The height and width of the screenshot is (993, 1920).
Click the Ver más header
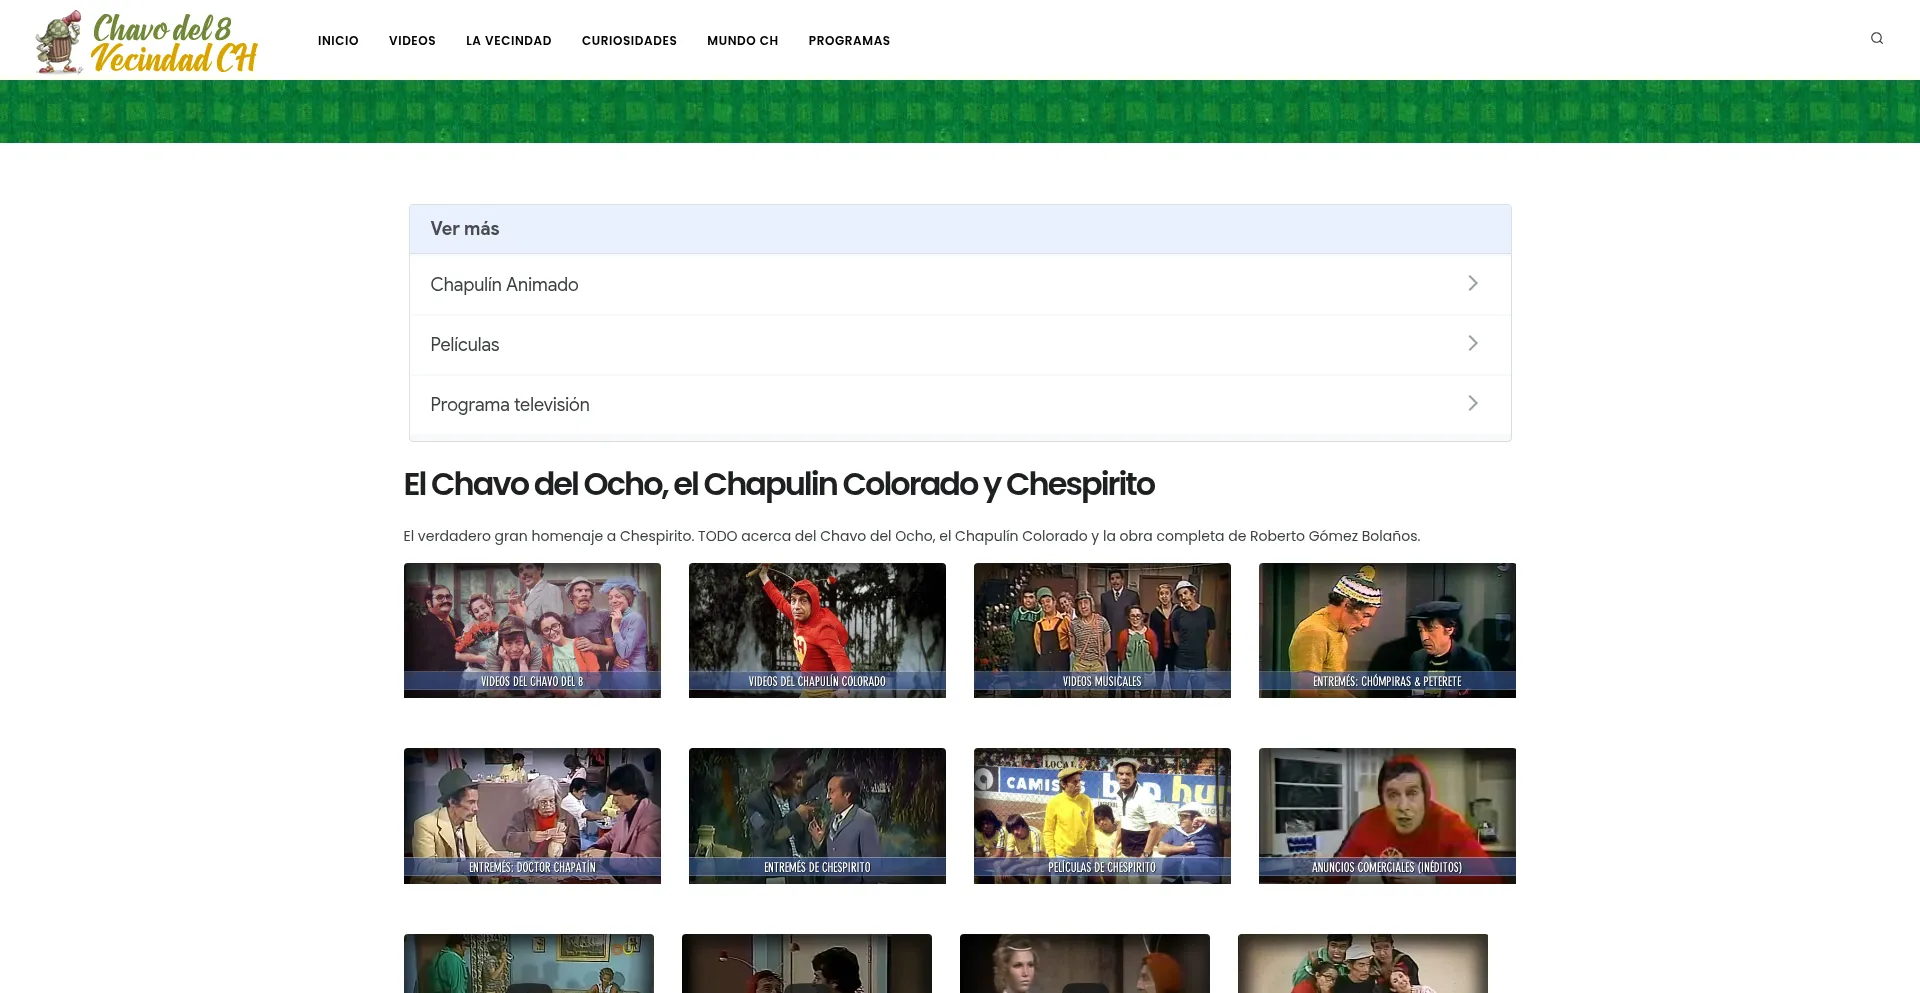[960, 229]
